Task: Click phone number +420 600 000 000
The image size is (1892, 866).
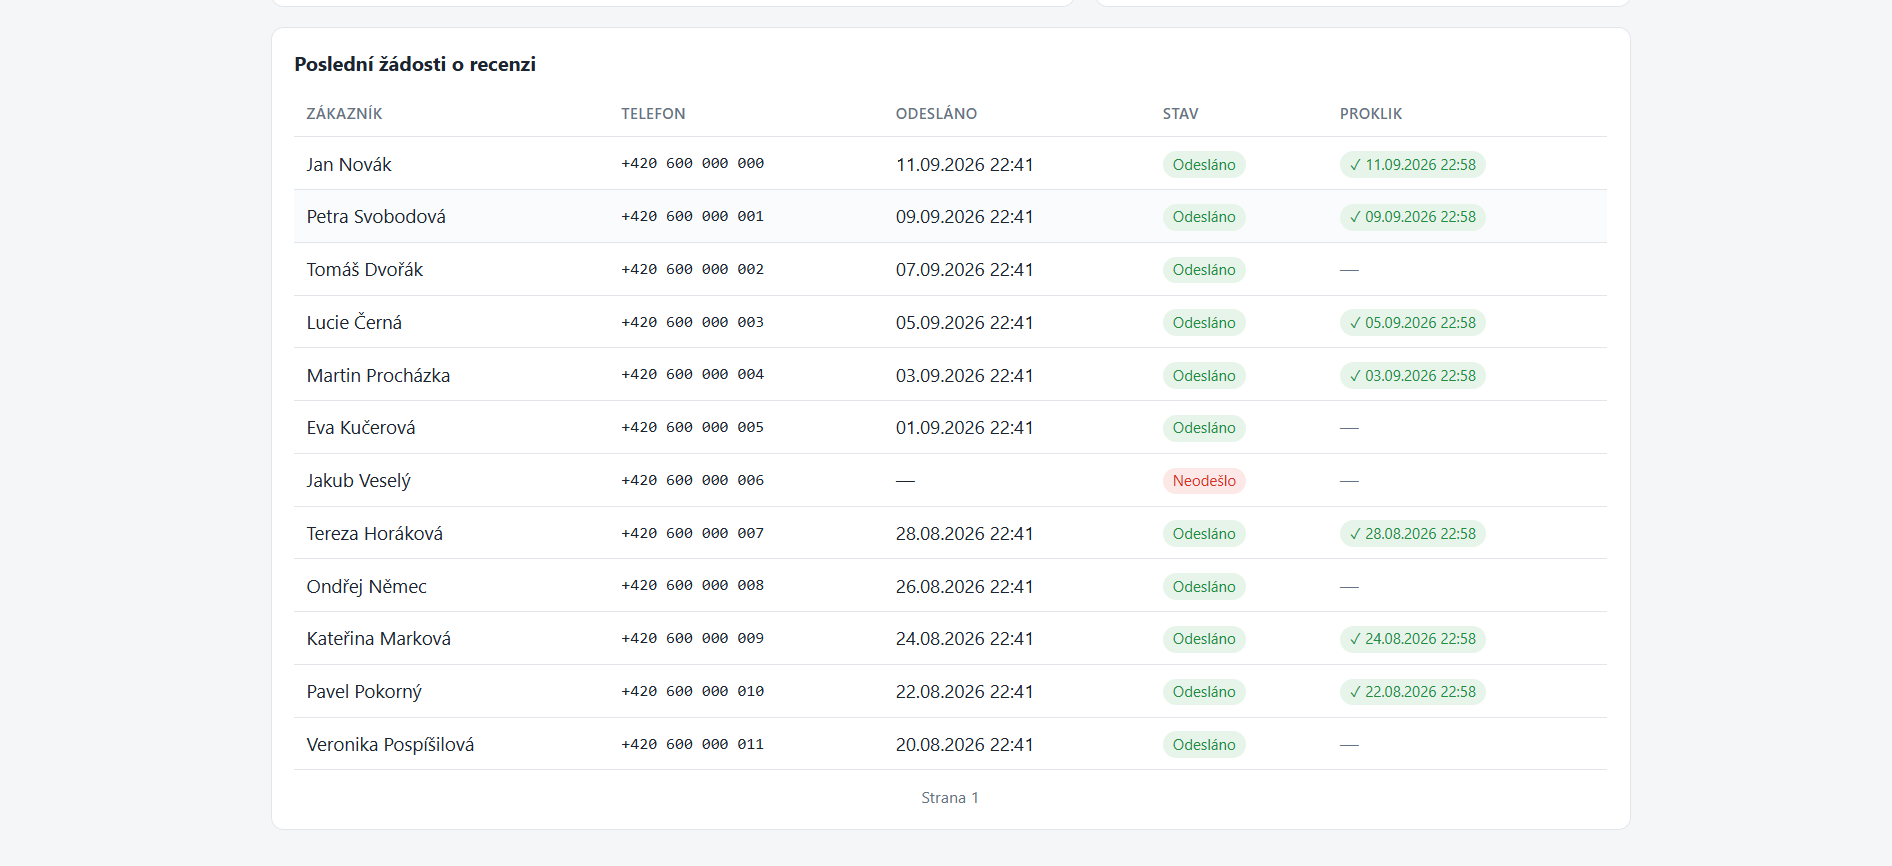Action: point(692,164)
